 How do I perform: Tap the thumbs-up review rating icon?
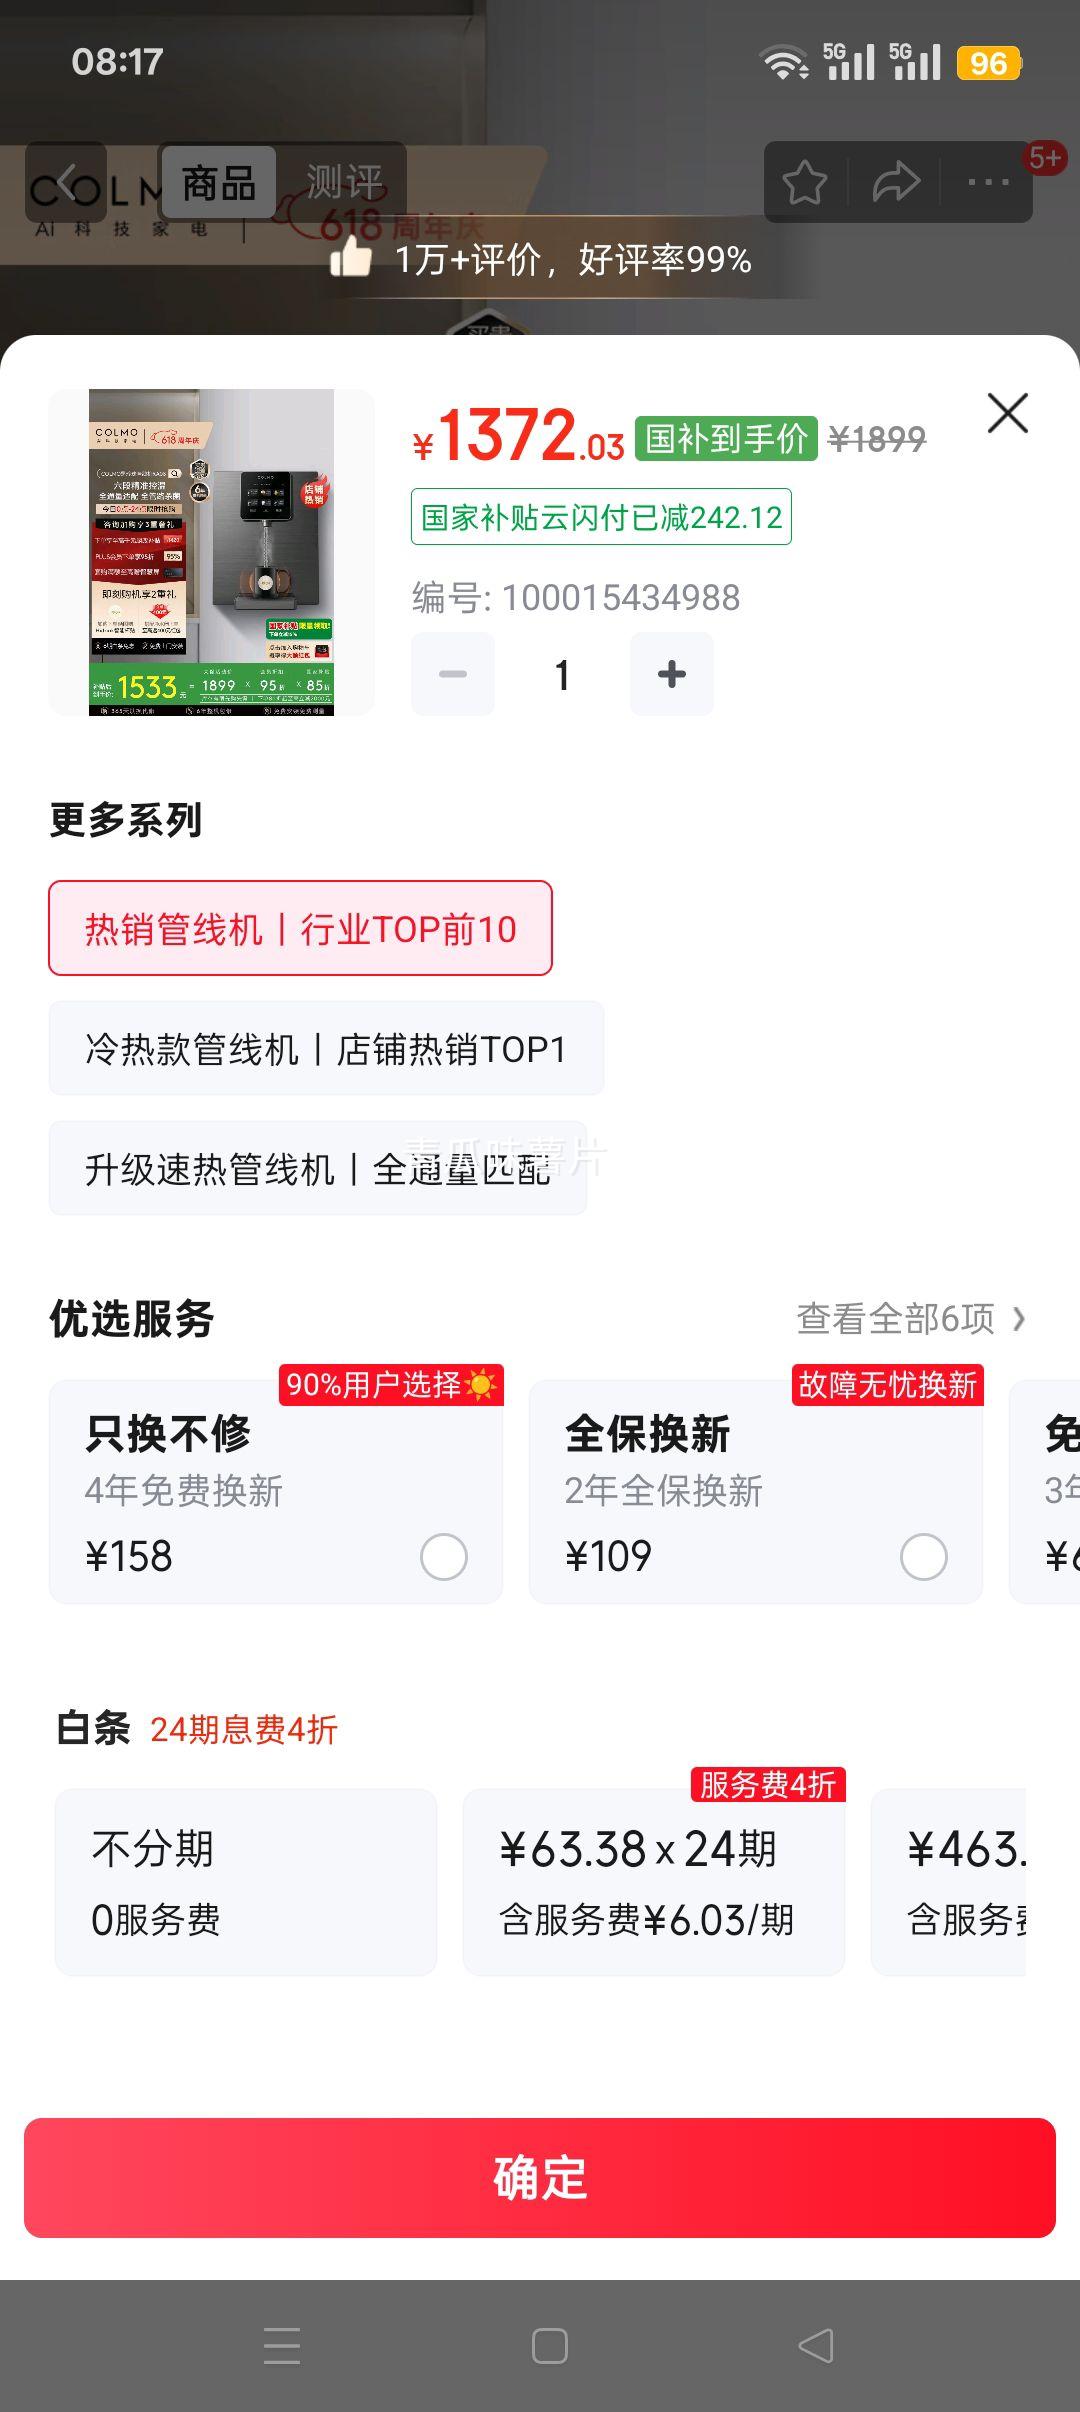[x=351, y=258]
